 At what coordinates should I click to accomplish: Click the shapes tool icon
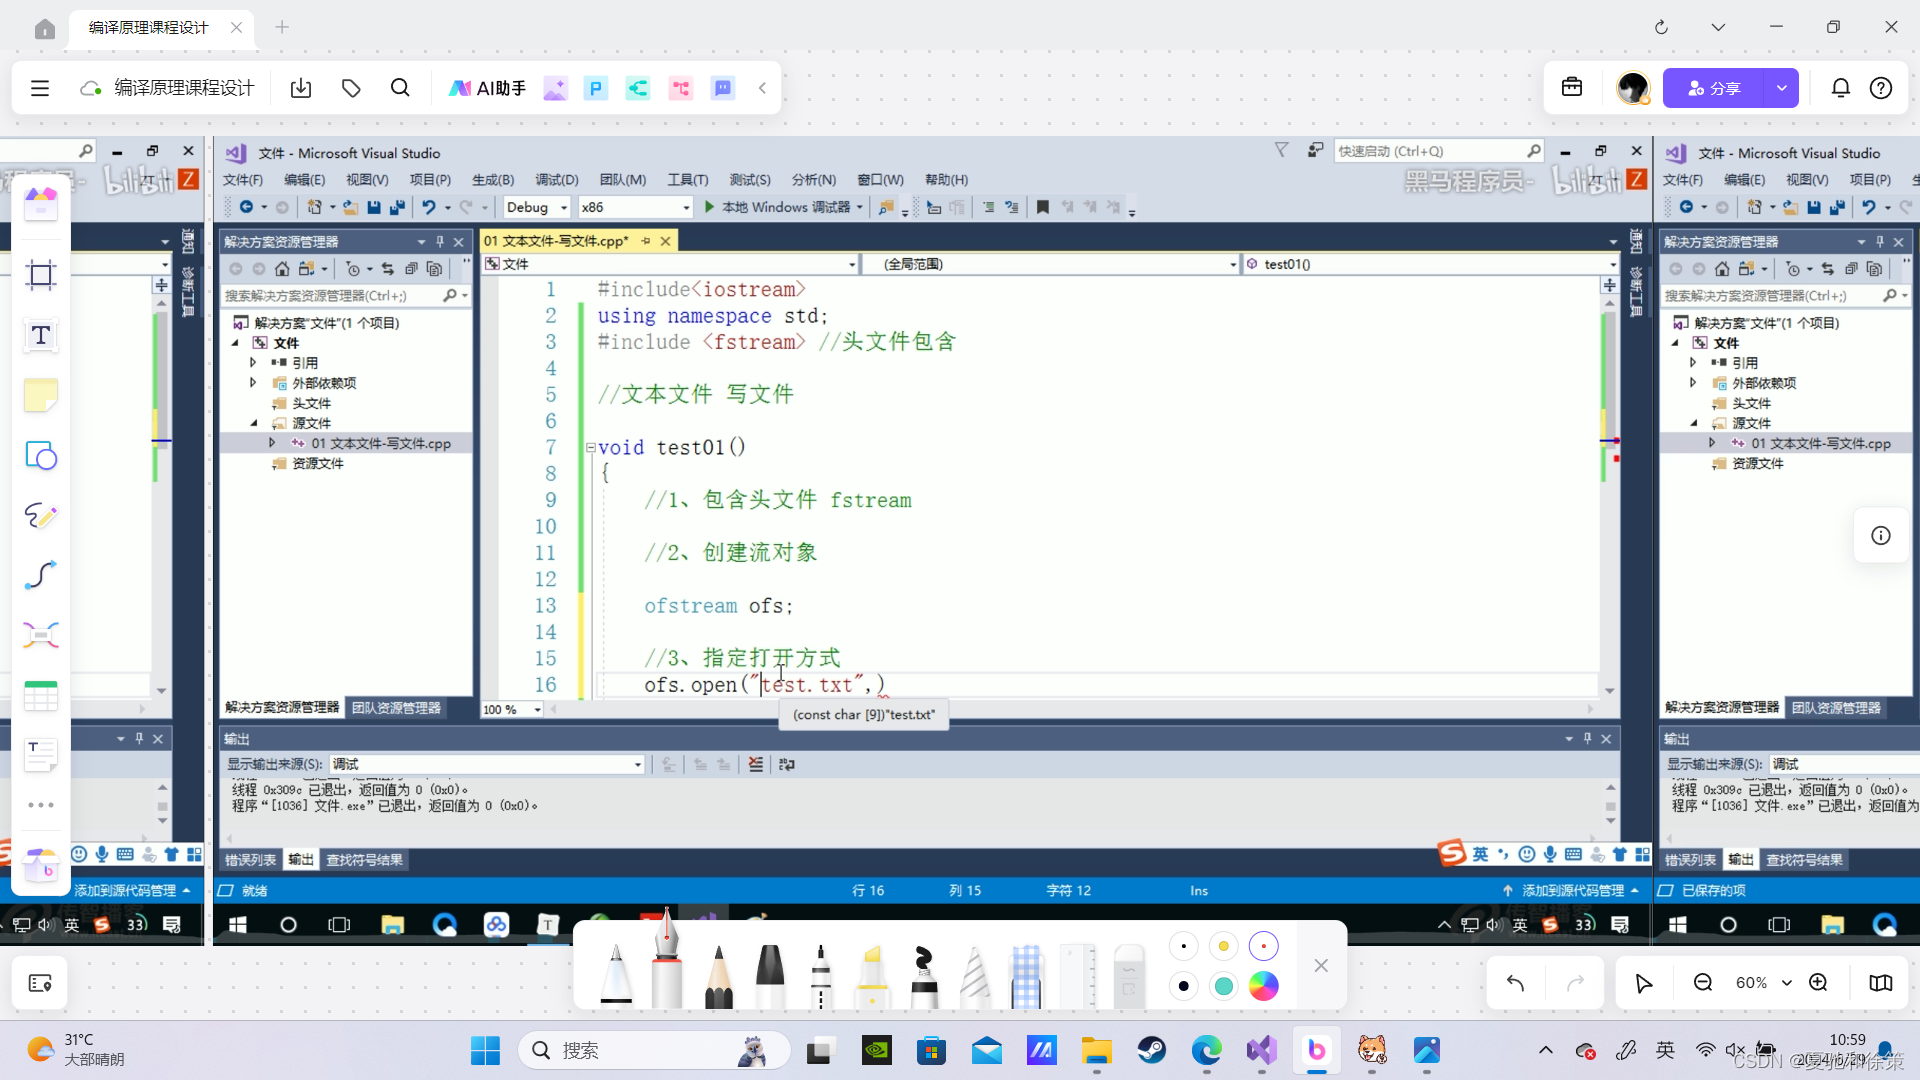pyautogui.click(x=41, y=456)
